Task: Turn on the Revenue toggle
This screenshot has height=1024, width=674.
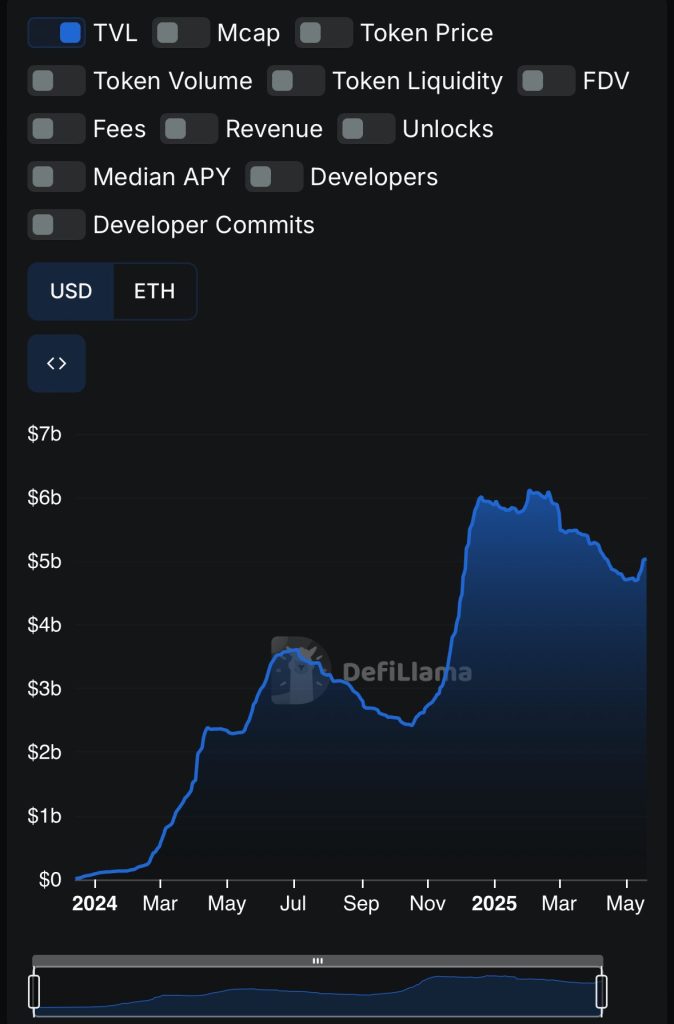Action: [x=189, y=129]
